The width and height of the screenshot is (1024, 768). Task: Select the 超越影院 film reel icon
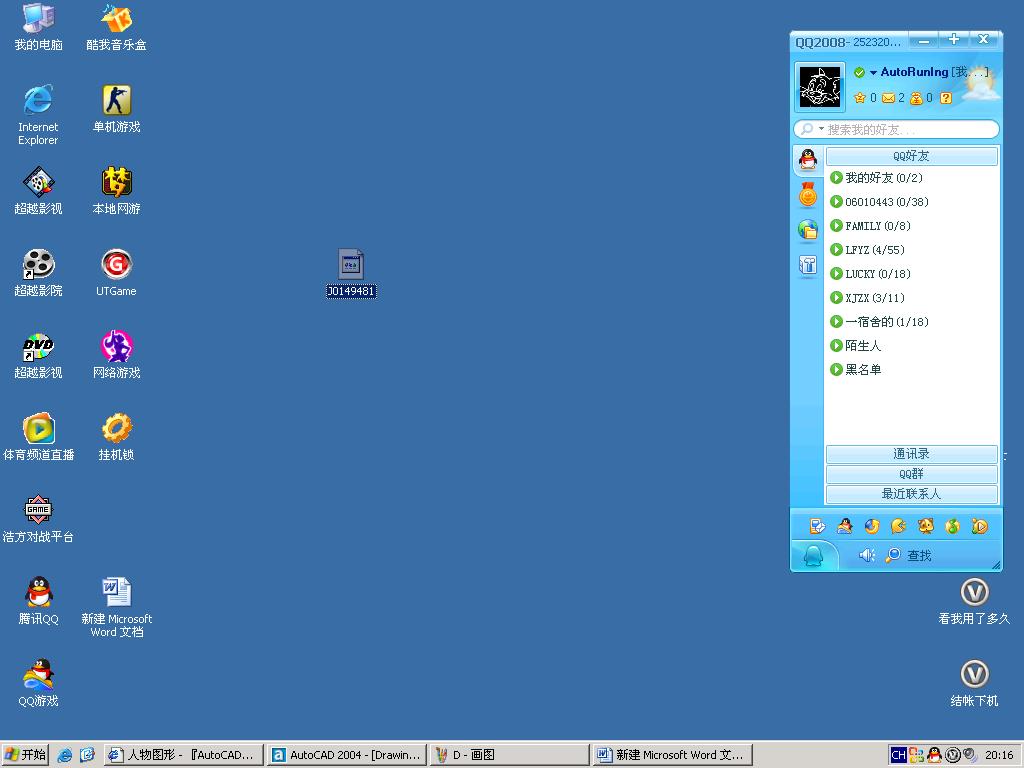click(39, 273)
